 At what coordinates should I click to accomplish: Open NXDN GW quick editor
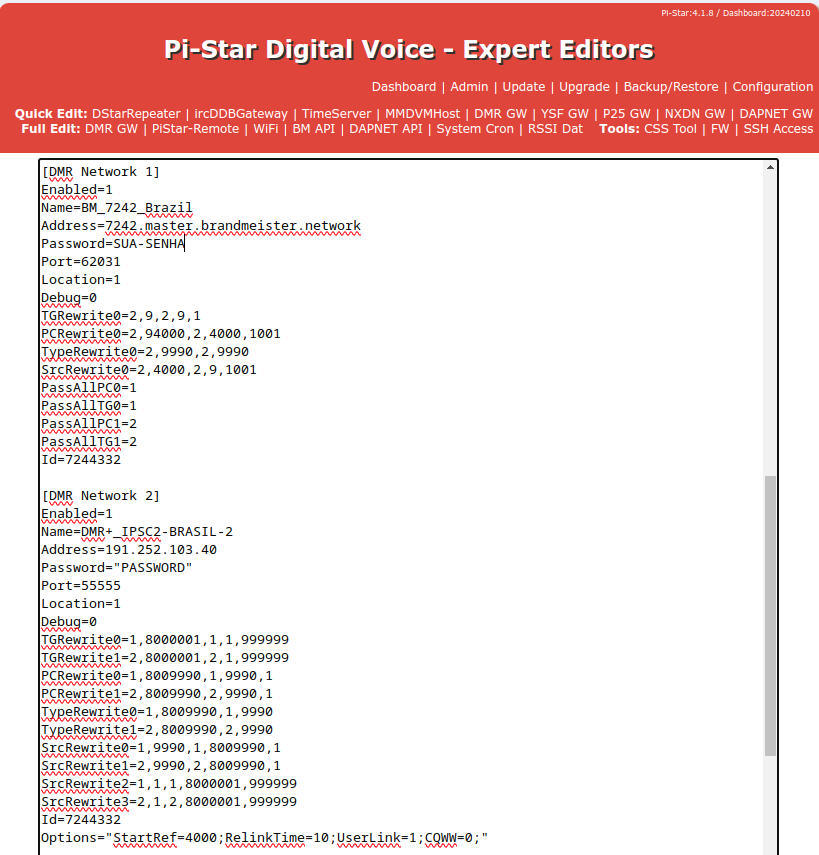(694, 113)
